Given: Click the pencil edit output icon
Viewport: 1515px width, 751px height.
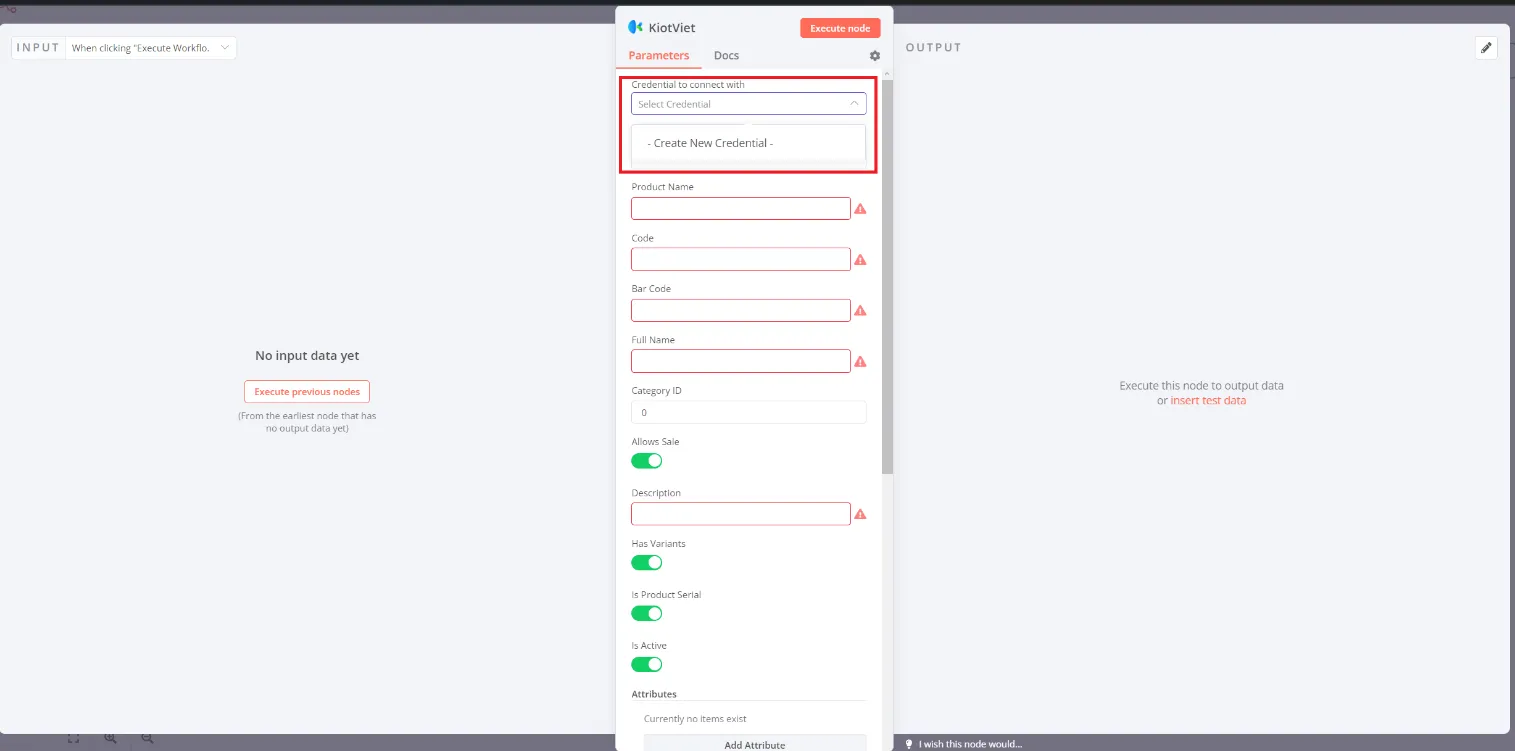Looking at the screenshot, I should (1485, 48).
